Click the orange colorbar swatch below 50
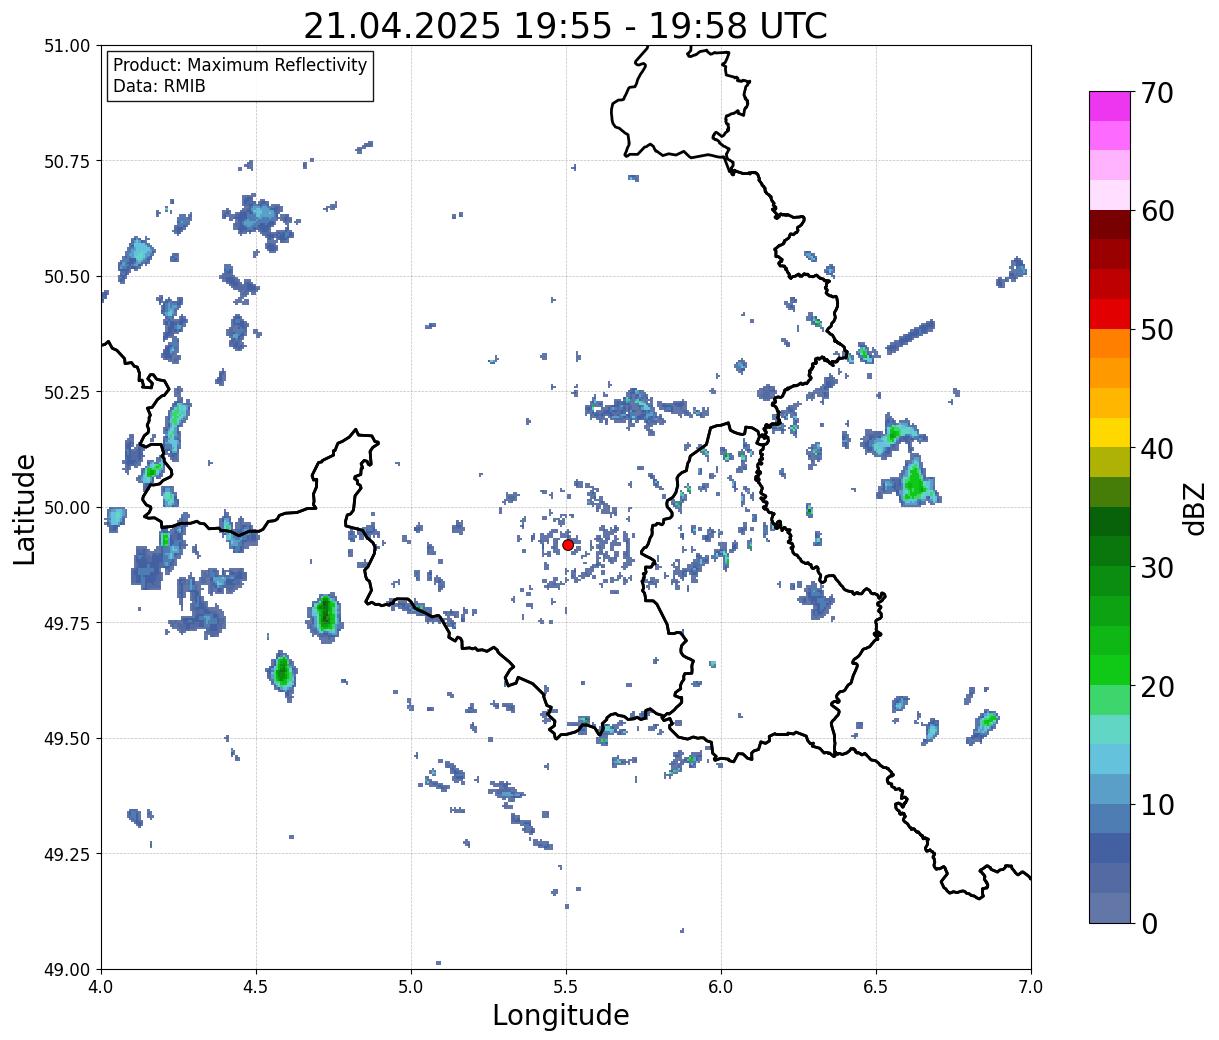1219x1040 pixels. click(x=1110, y=344)
